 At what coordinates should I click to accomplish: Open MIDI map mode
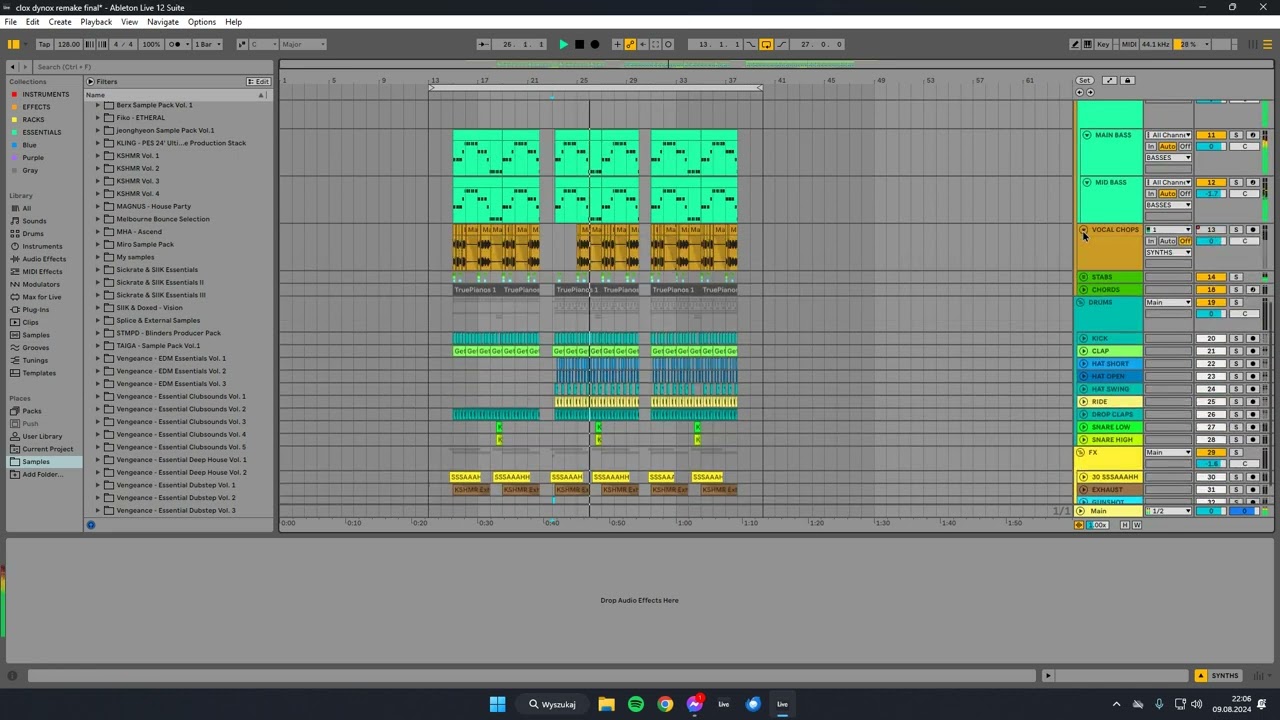point(1129,44)
